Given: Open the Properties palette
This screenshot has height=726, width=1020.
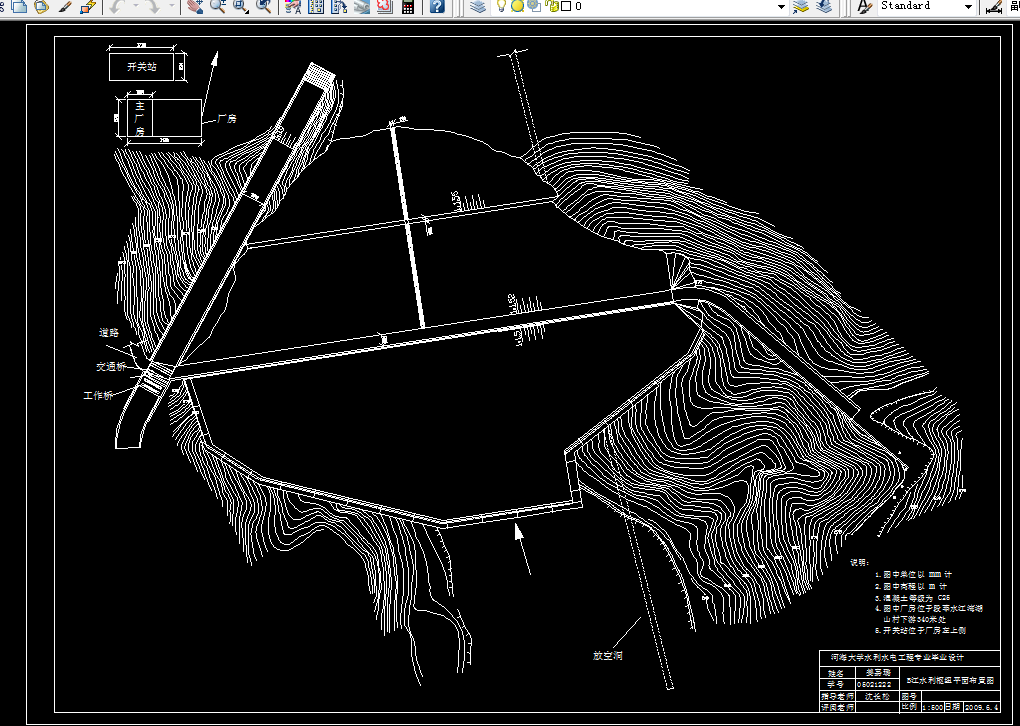Looking at the screenshot, I should 293,6.
